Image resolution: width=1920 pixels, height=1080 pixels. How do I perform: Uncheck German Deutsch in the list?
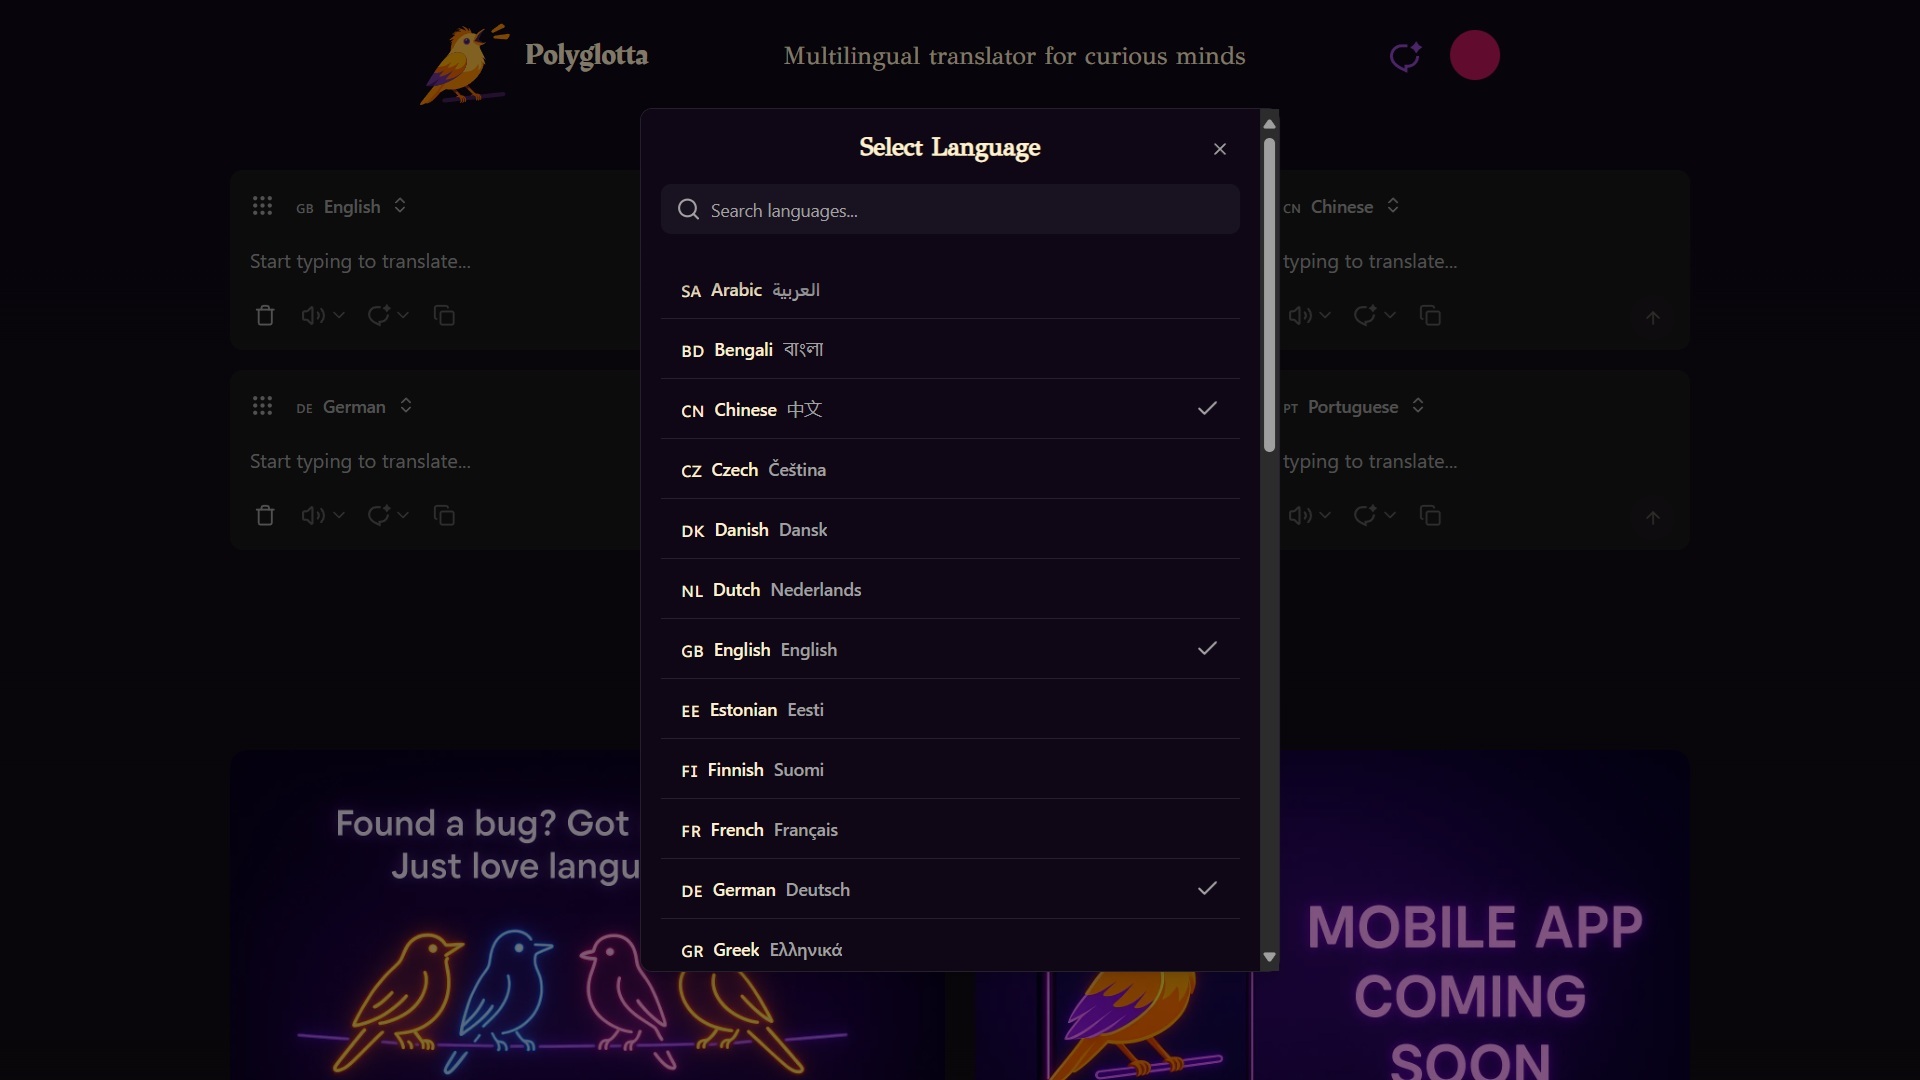(x=950, y=889)
